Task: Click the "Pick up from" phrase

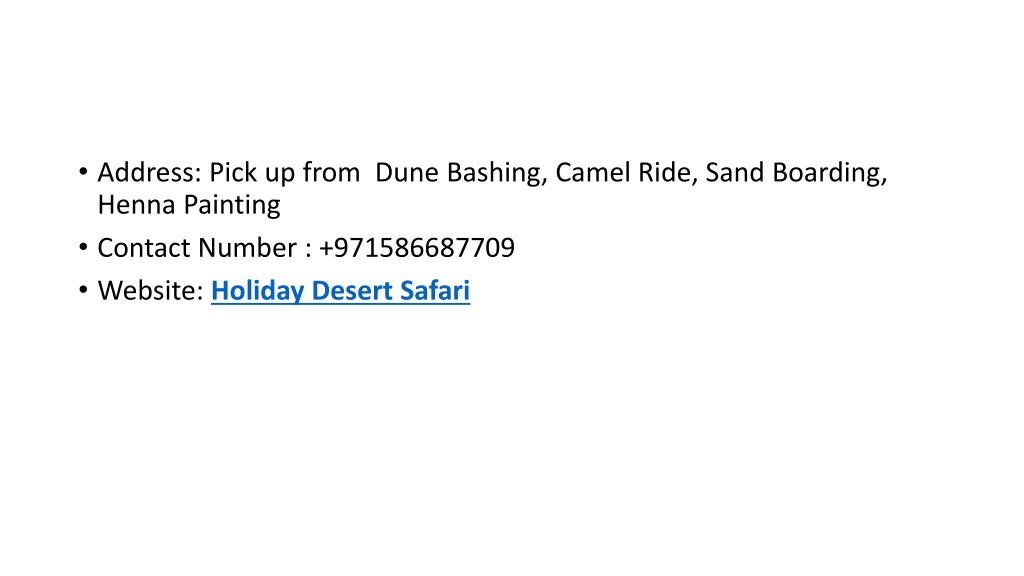Action: 284,173
